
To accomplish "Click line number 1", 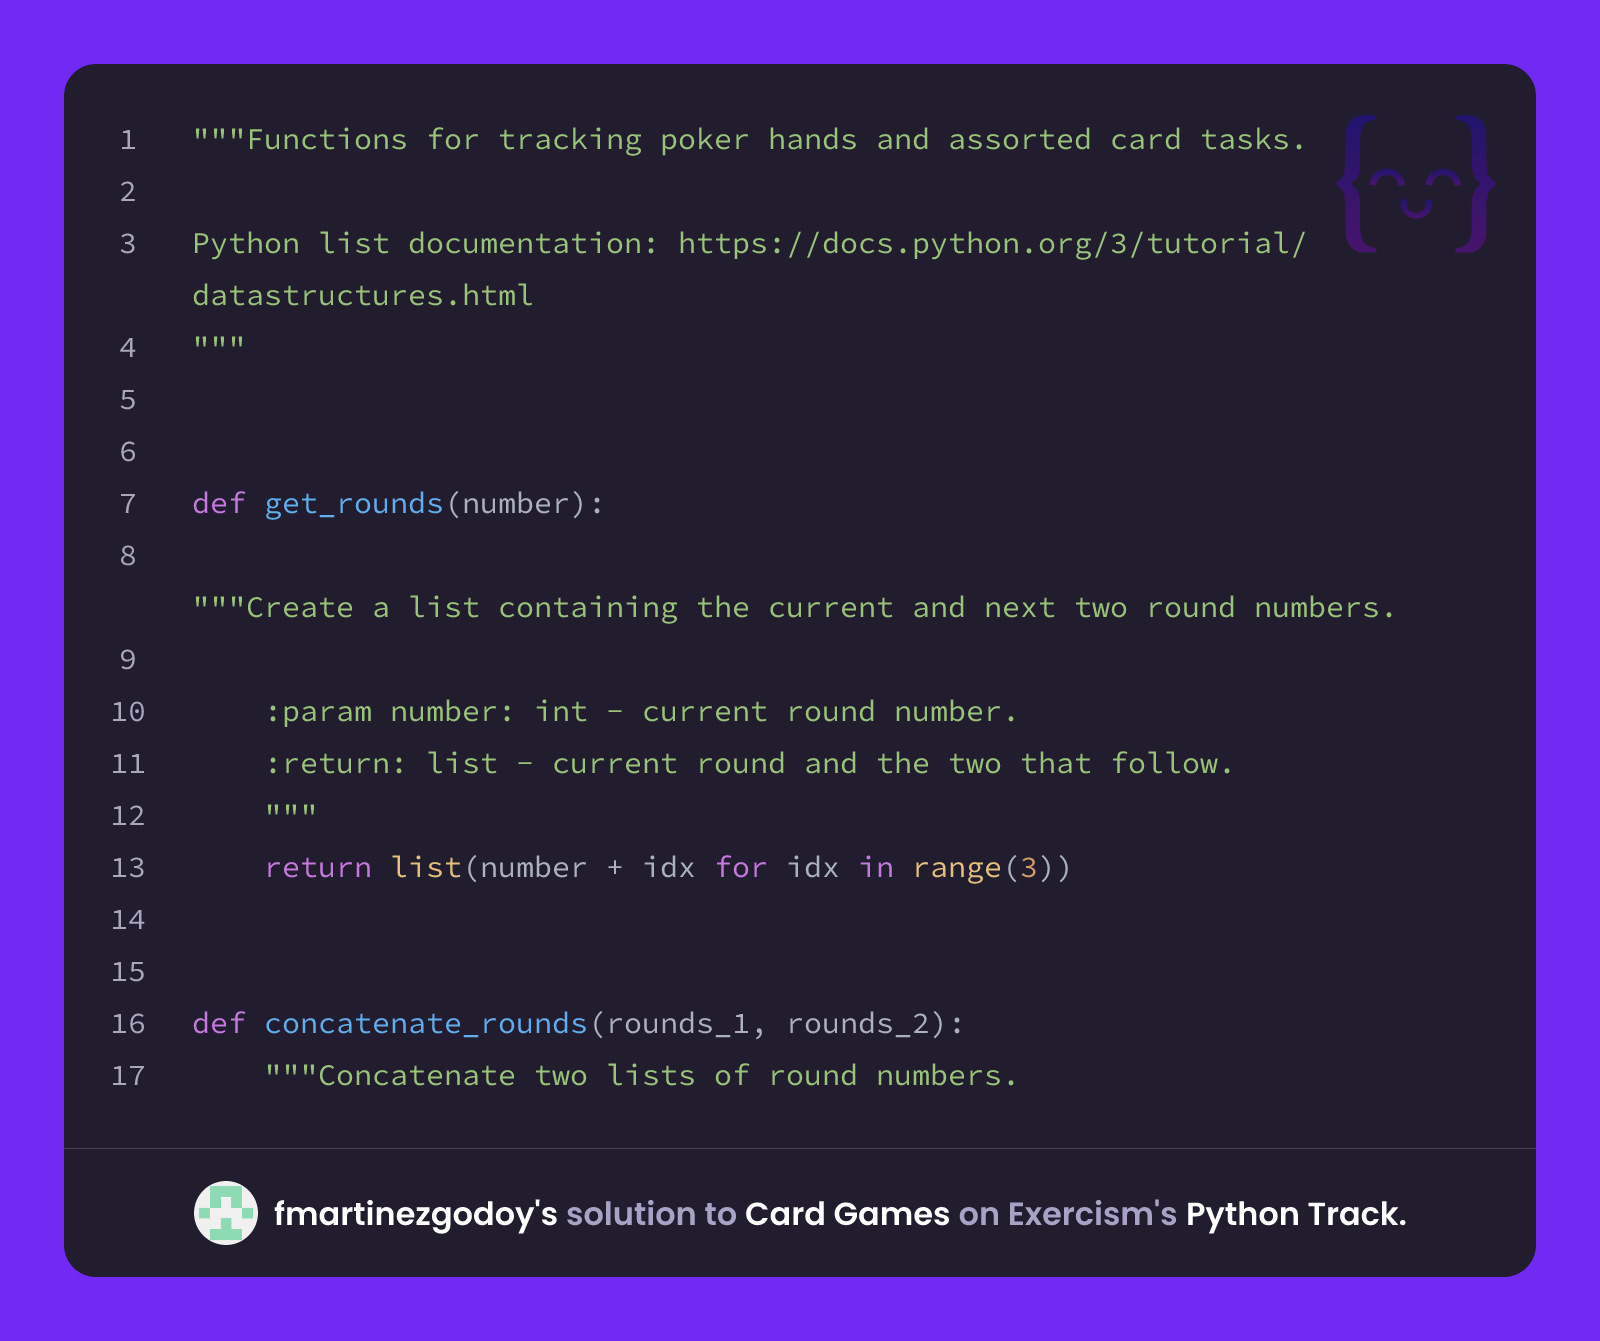I will pyautogui.click(x=128, y=139).
